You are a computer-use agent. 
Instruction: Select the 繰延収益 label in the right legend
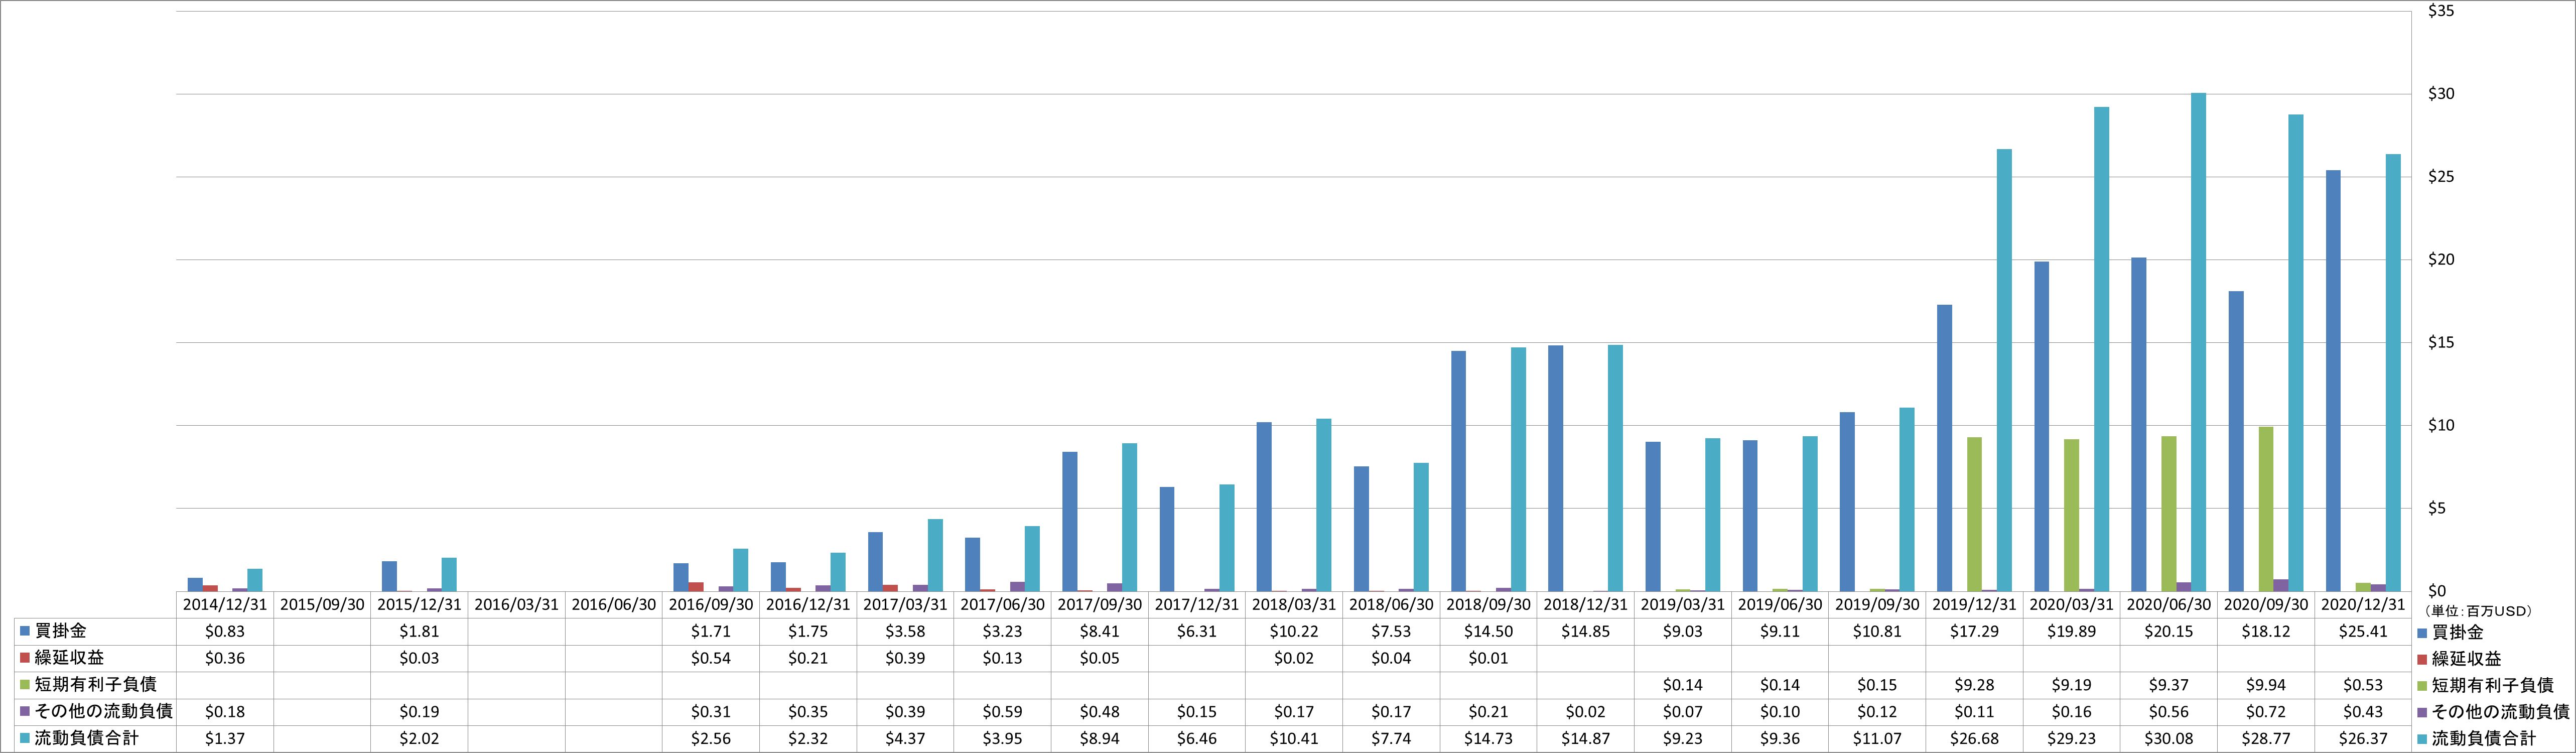pos(2466,659)
